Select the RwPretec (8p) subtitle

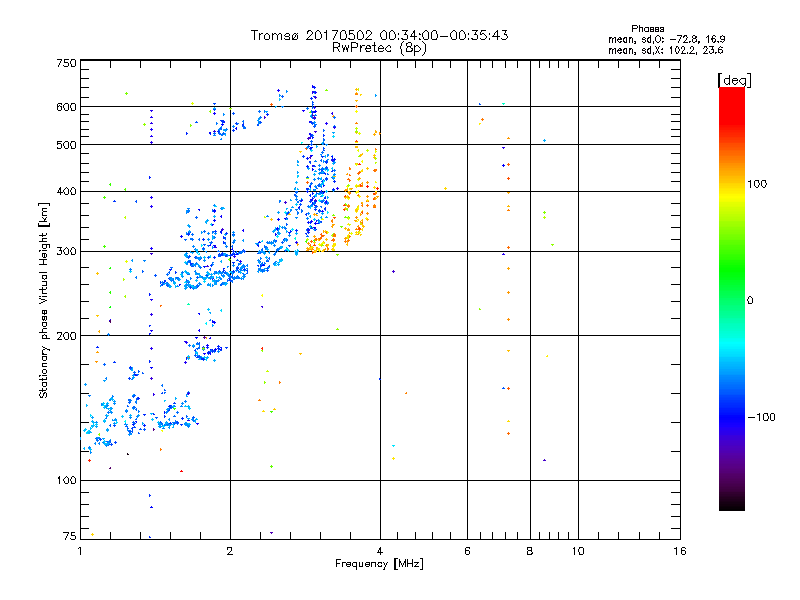[379, 48]
